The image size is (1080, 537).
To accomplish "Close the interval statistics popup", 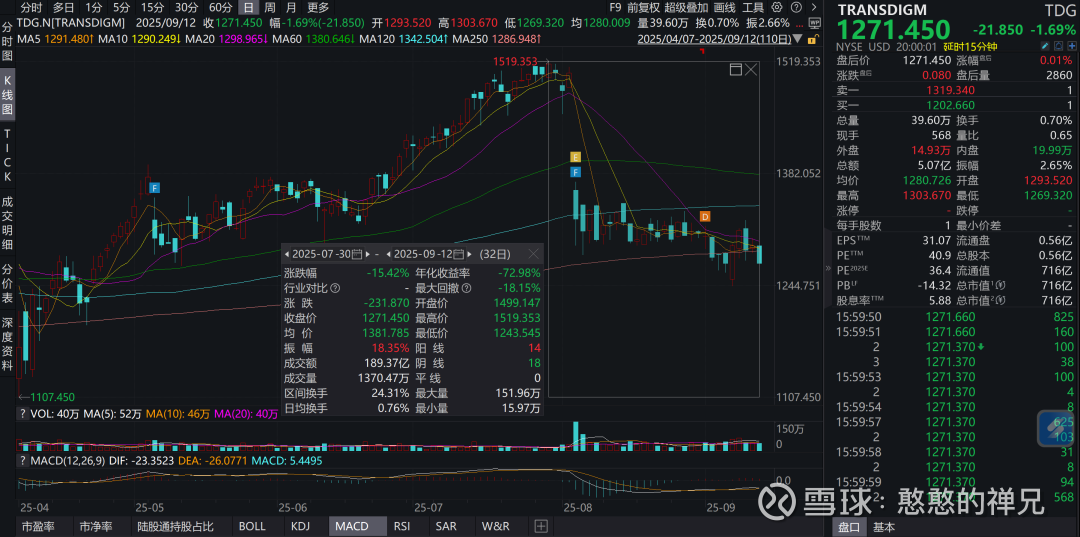I will (x=534, y=254).
